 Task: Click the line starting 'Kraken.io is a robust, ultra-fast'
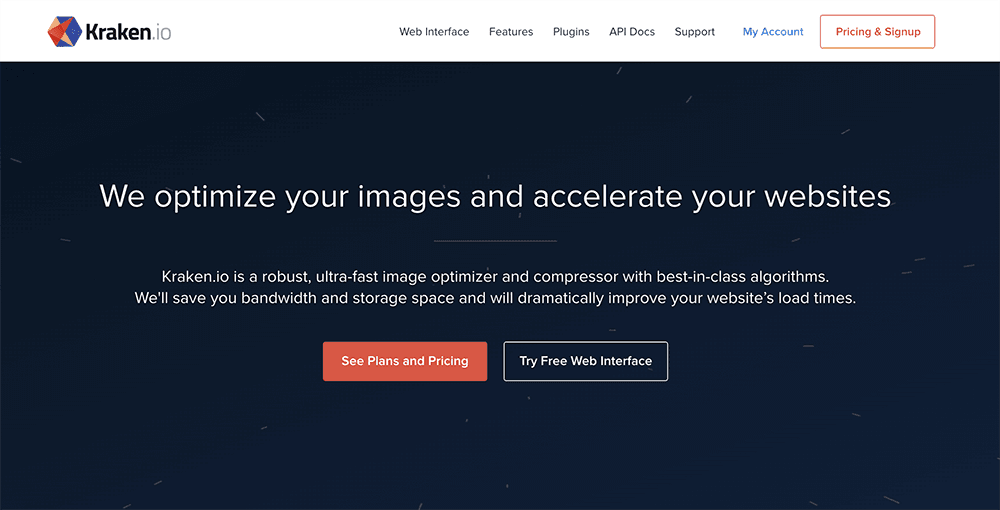(495, 277)
